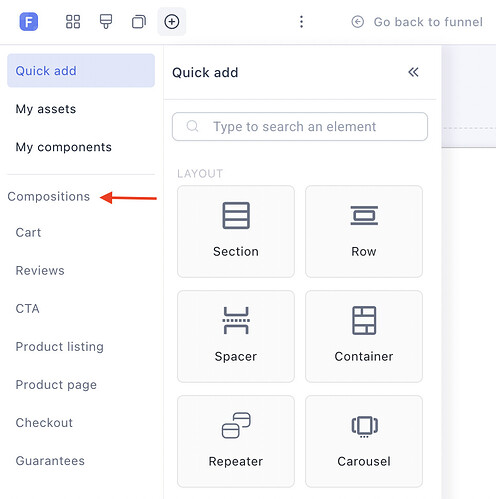Select the Quick add sidebar item
The image size is (496, 499).
81,71
